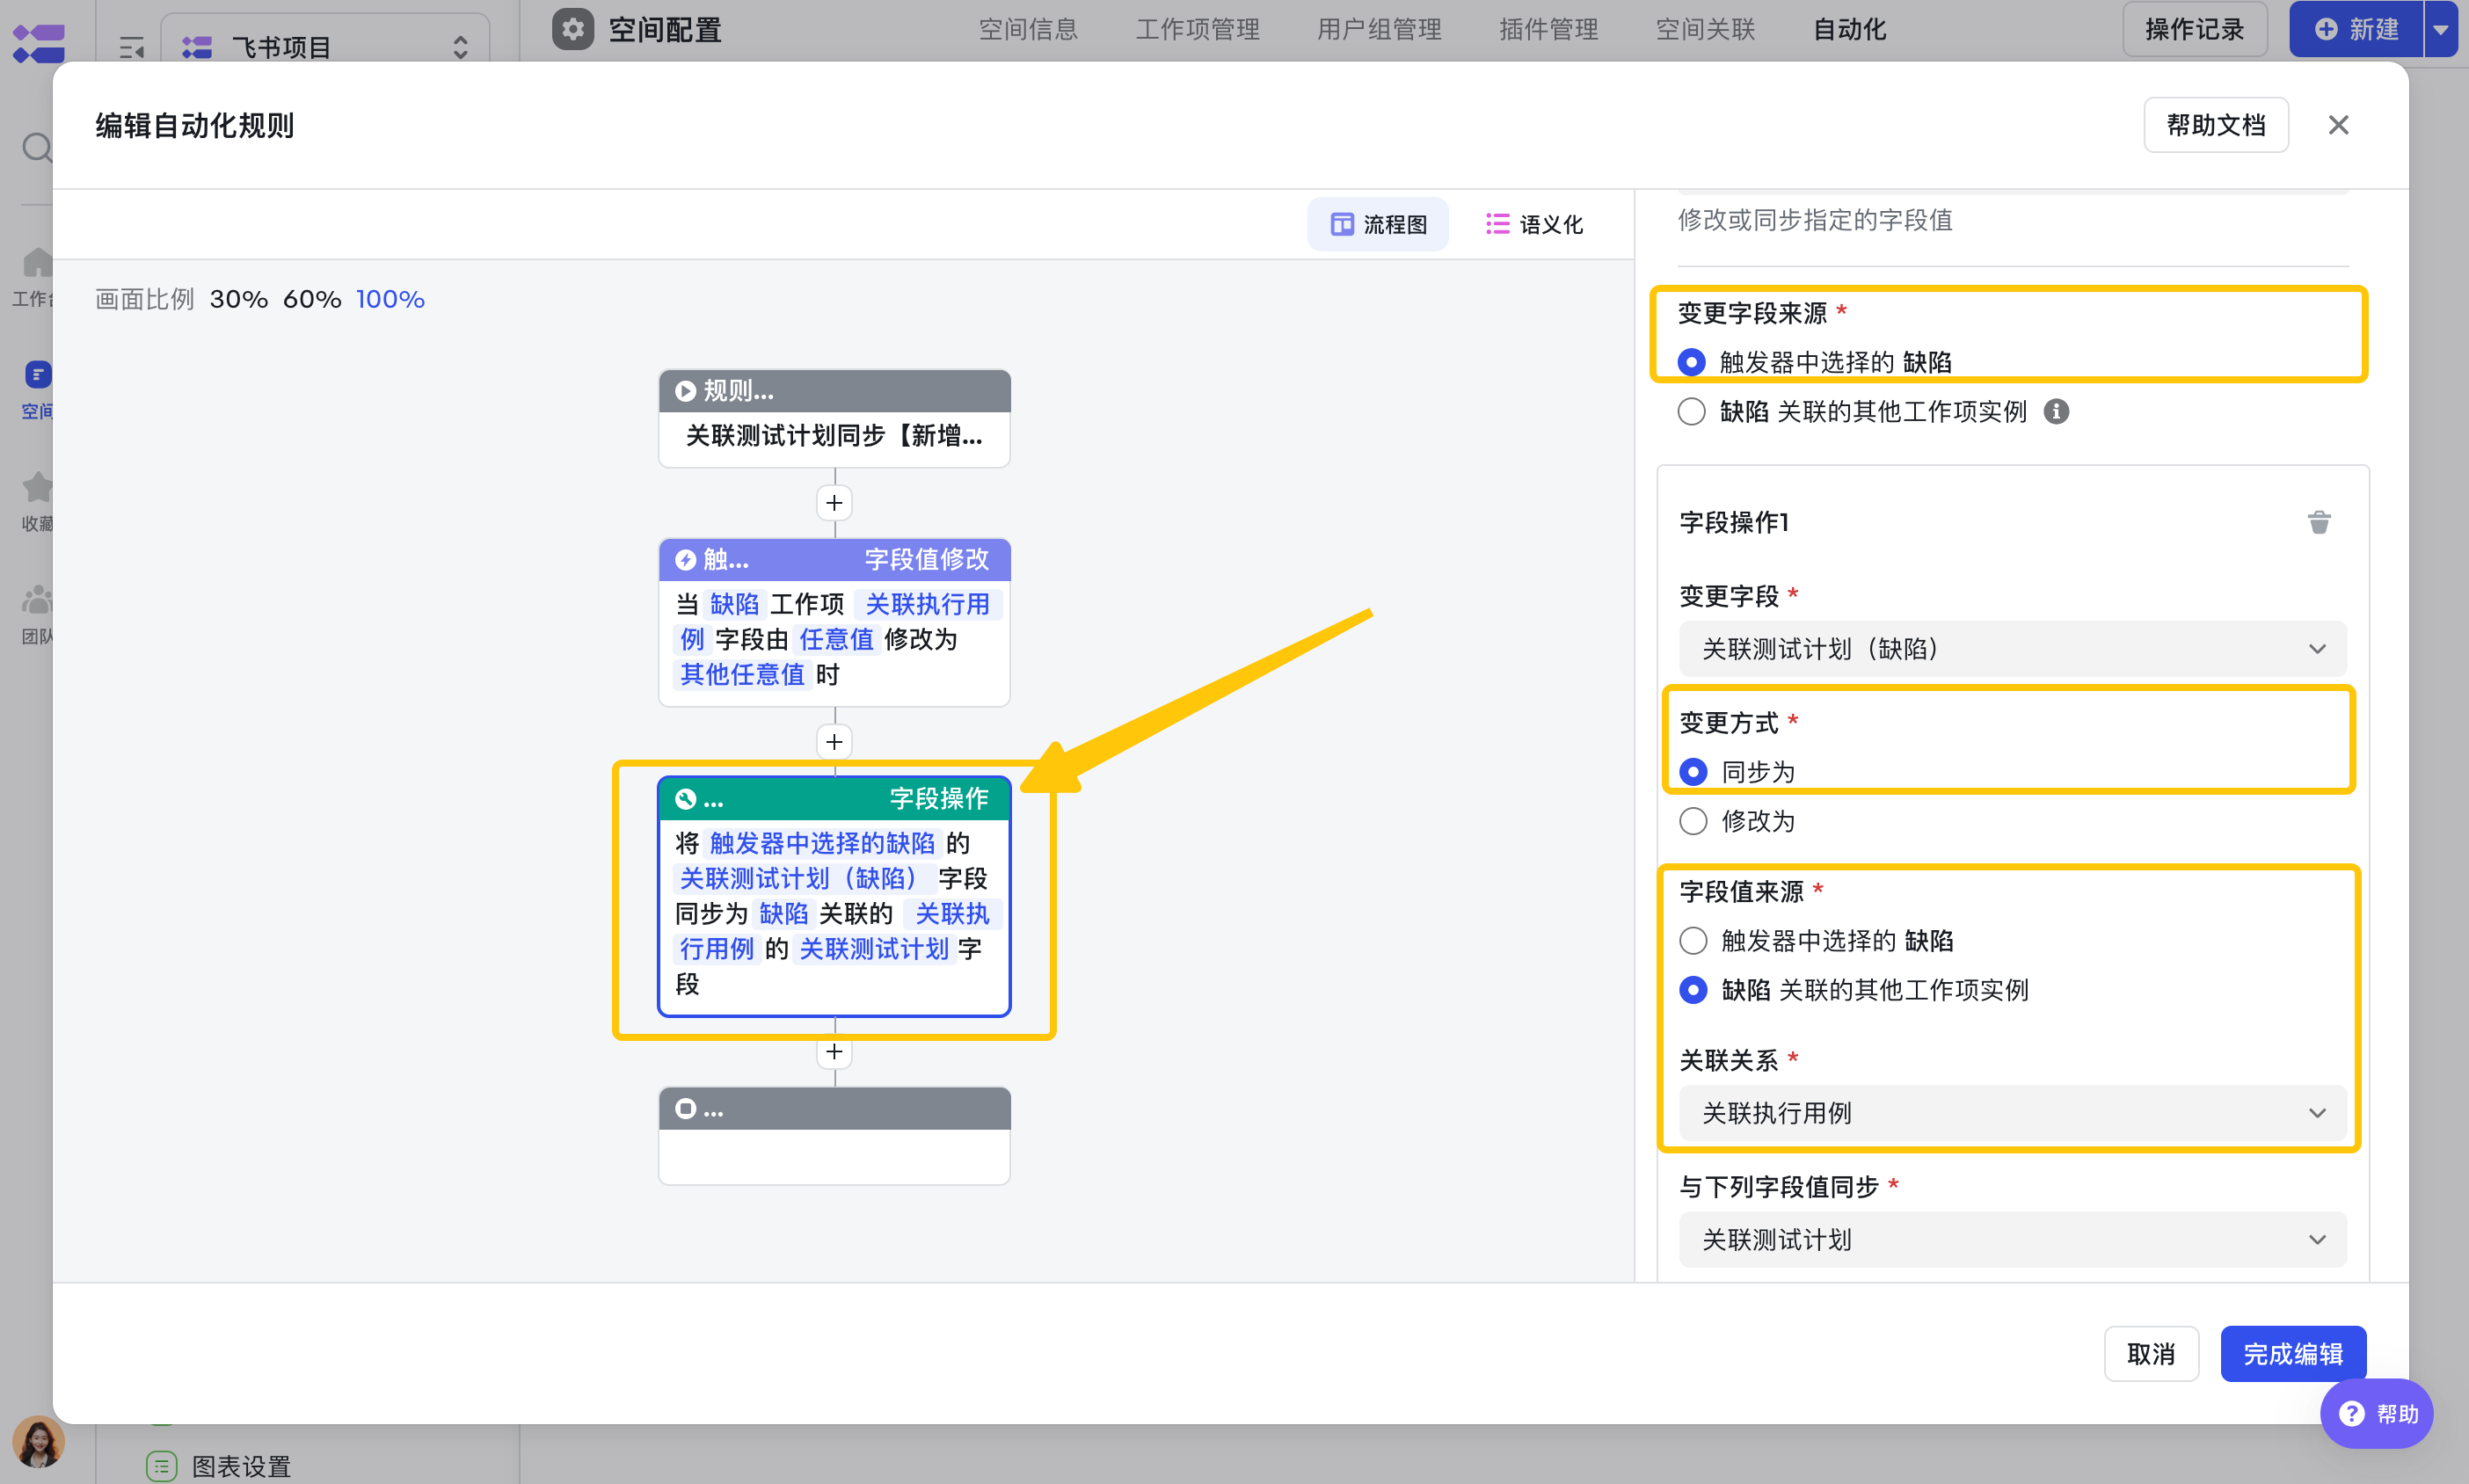Click the 图表设置 list icon
Viewport: 2469px width, 1484px height.
pos(162,1466)
